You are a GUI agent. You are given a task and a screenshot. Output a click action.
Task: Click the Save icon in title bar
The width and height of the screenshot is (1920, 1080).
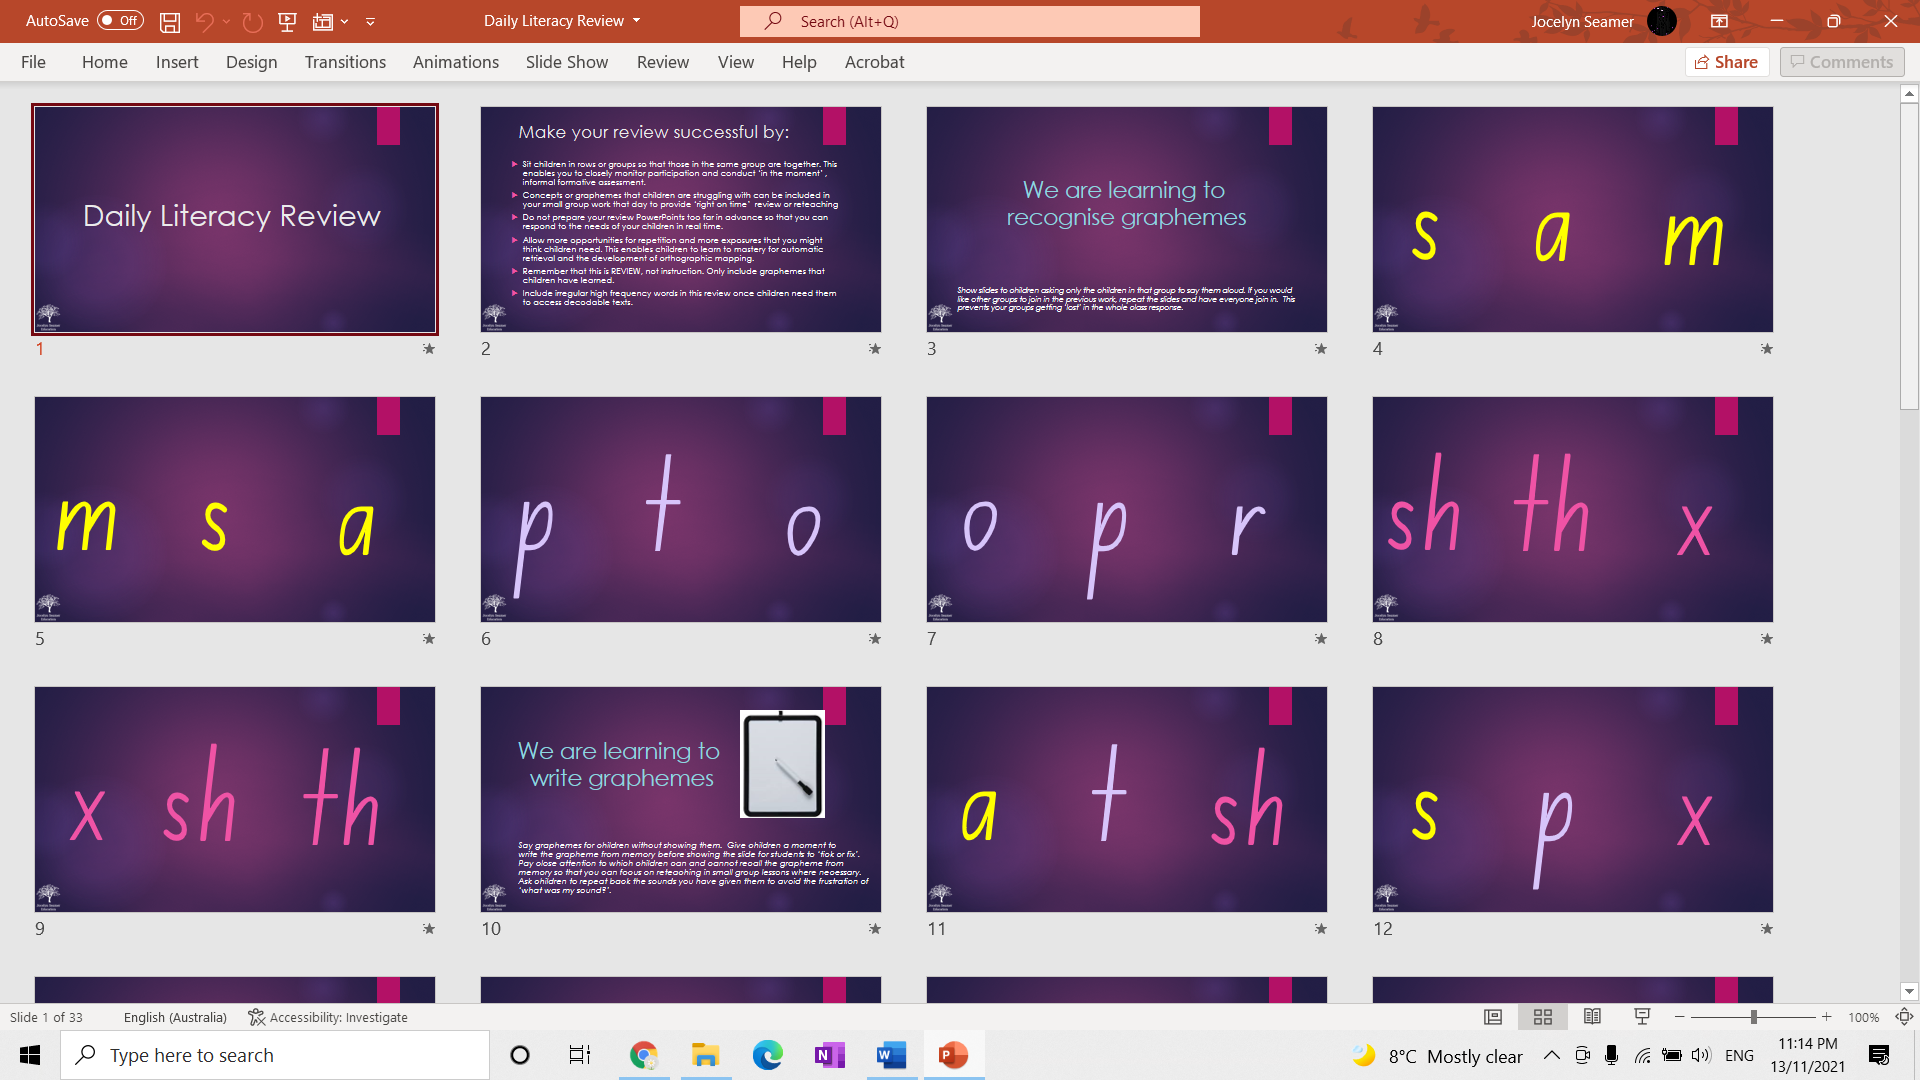tap(170, 21)
